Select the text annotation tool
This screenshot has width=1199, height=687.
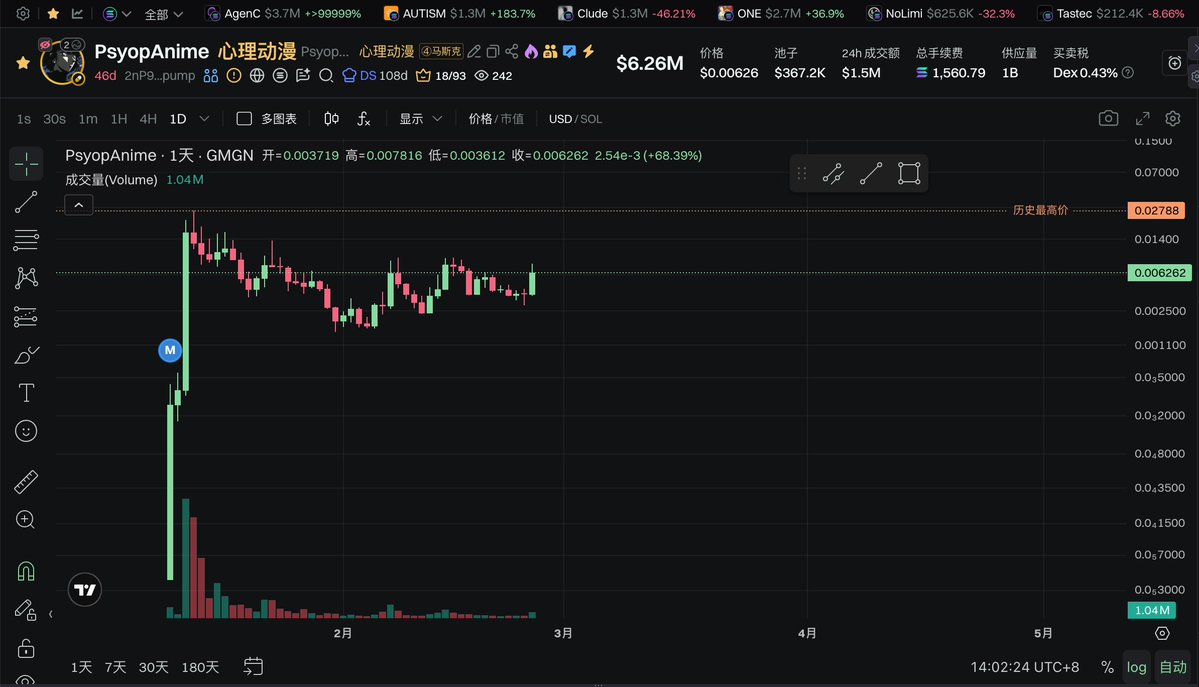26,393
